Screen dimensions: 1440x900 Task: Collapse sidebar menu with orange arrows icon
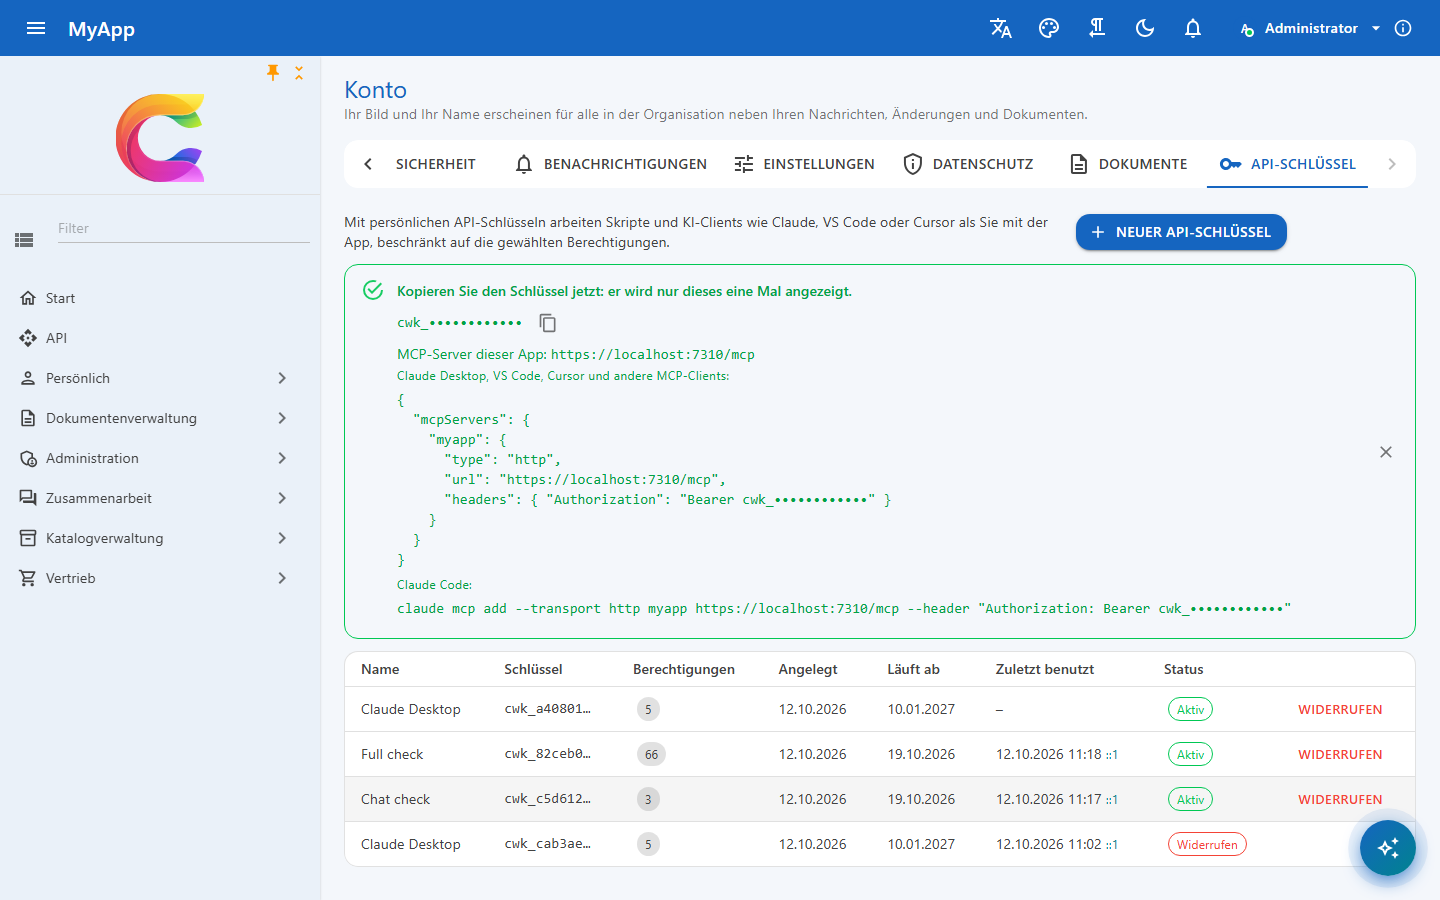click(299, 72)
